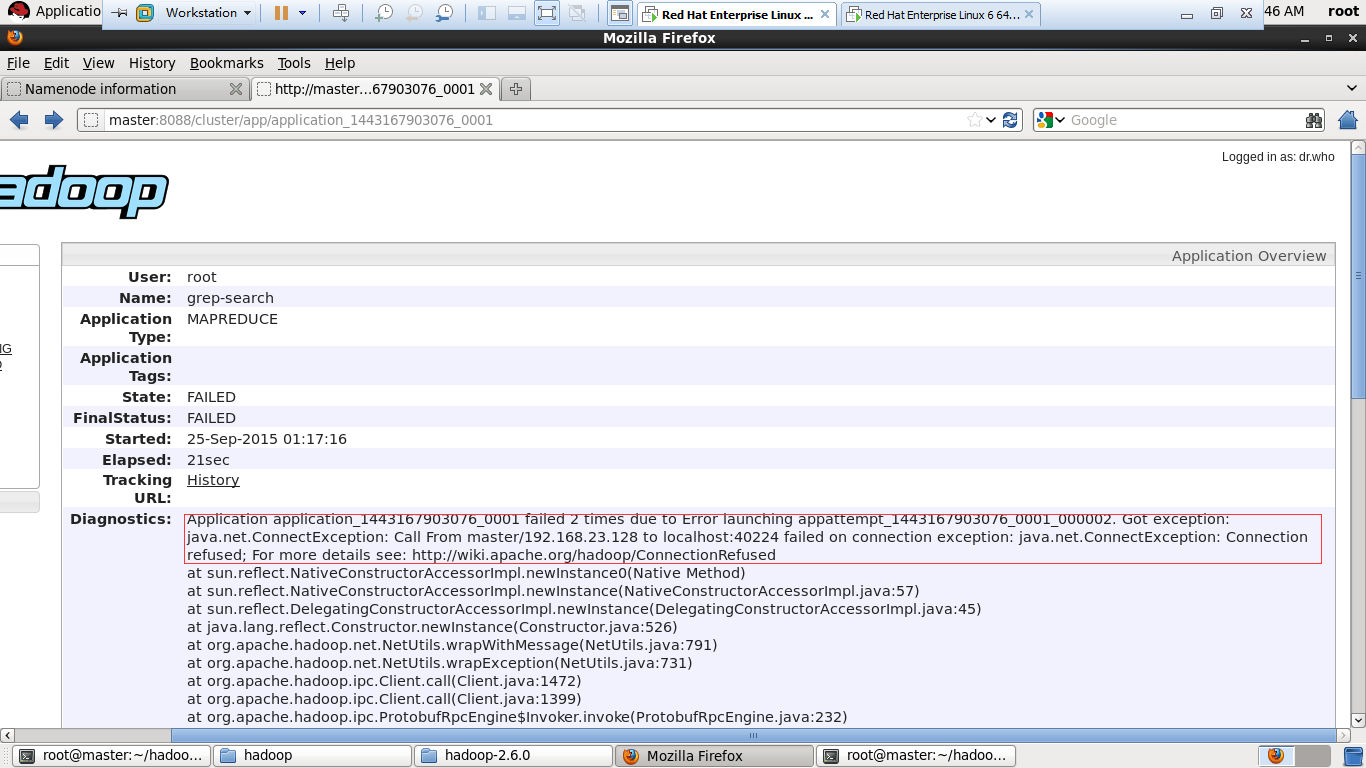Pause the virtual machine
This screenshot has width=1366, height=768.
point(281,13)
